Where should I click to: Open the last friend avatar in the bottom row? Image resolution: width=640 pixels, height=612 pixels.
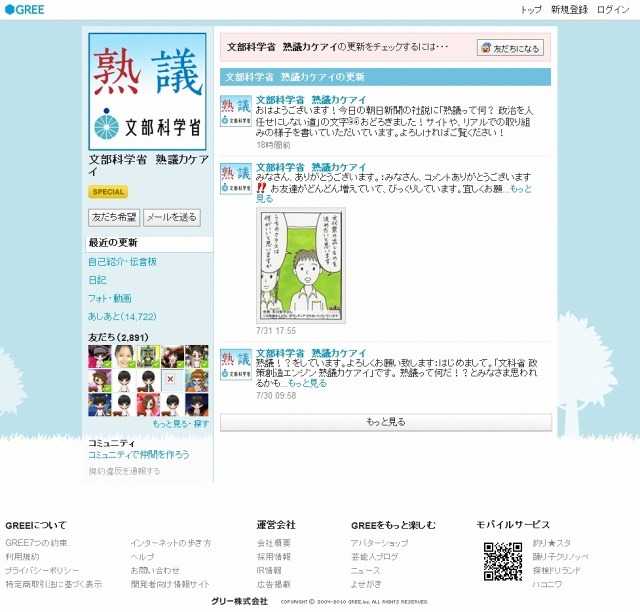(197, 405)
